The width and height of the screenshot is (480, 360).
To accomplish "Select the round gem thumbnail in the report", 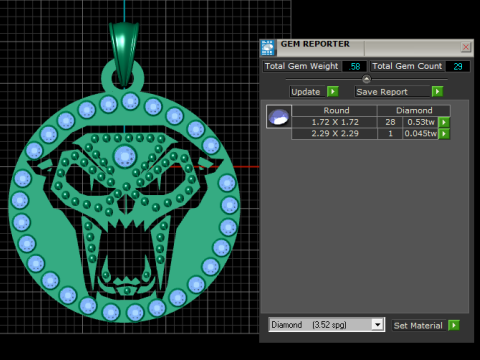I will pos(279,116).
